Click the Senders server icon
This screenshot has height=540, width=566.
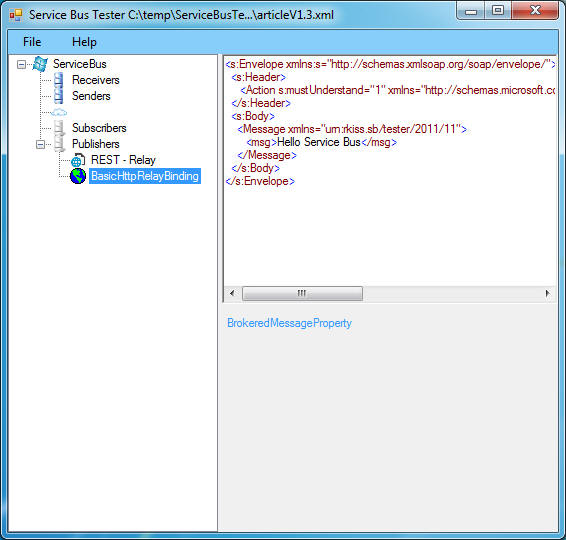tap(58, 96)
